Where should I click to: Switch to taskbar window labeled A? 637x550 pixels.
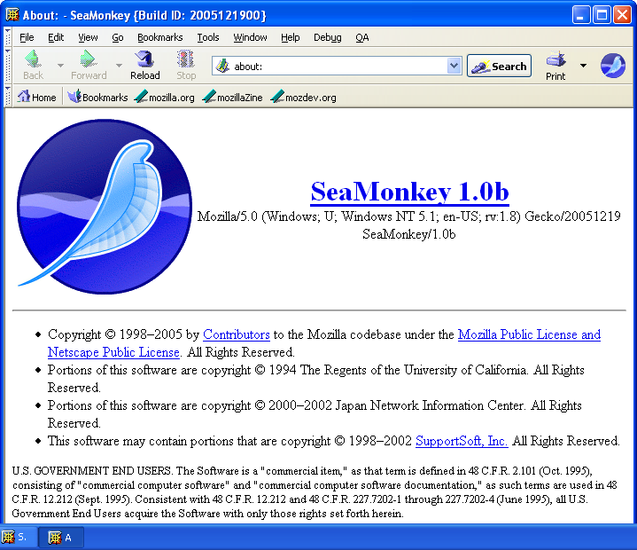pos(62,537)
